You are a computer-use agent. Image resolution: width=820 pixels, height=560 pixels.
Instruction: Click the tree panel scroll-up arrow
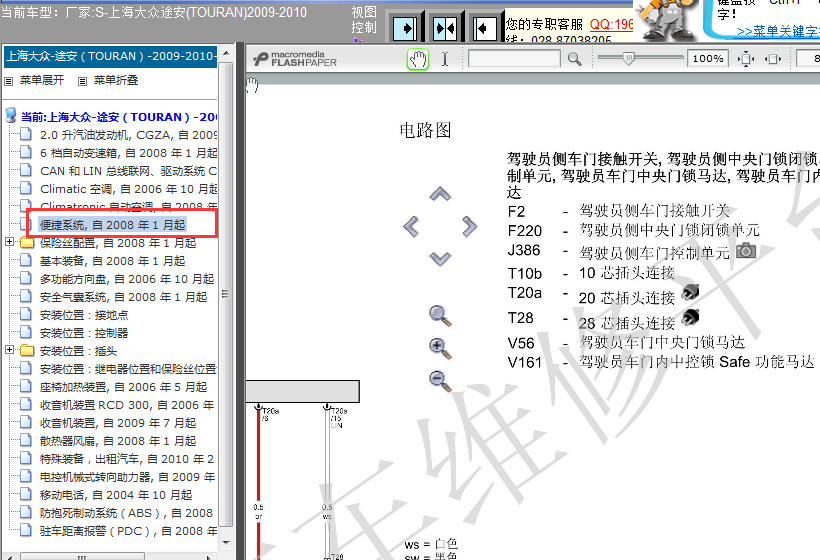point(226,53)
